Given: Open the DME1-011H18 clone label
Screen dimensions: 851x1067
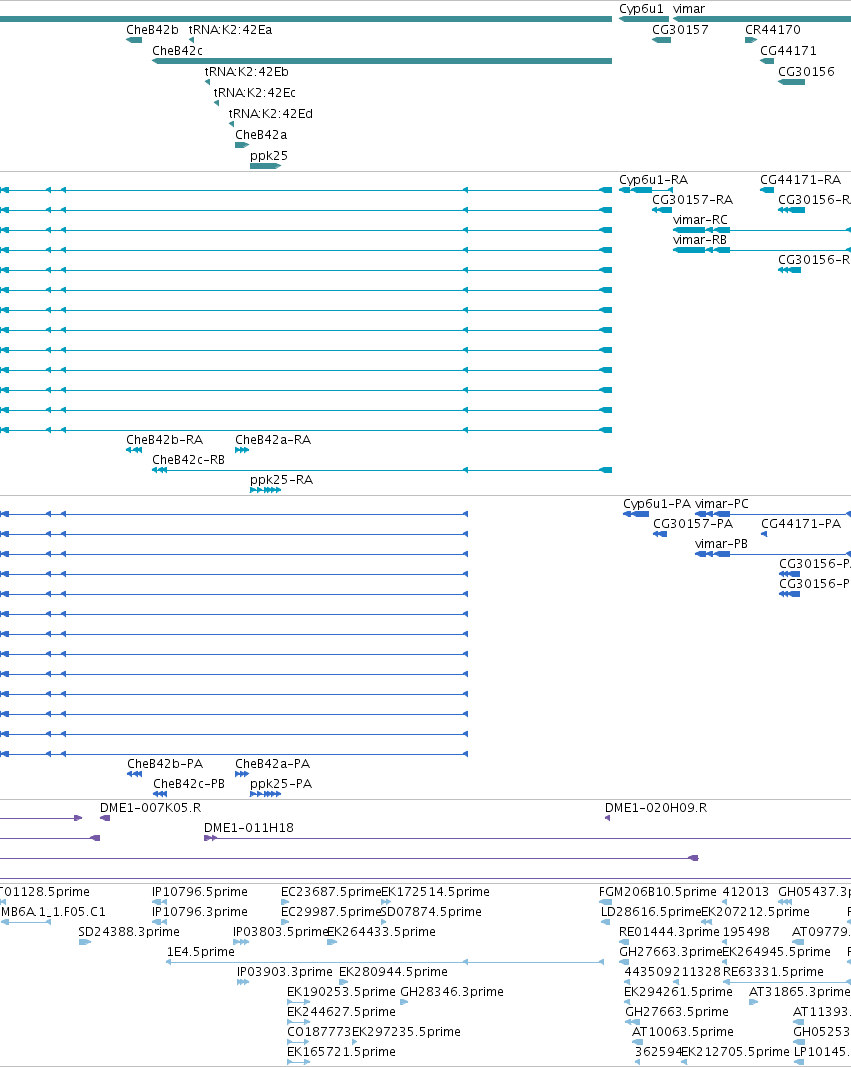Looking at the screenshot, I should point(249,828).
